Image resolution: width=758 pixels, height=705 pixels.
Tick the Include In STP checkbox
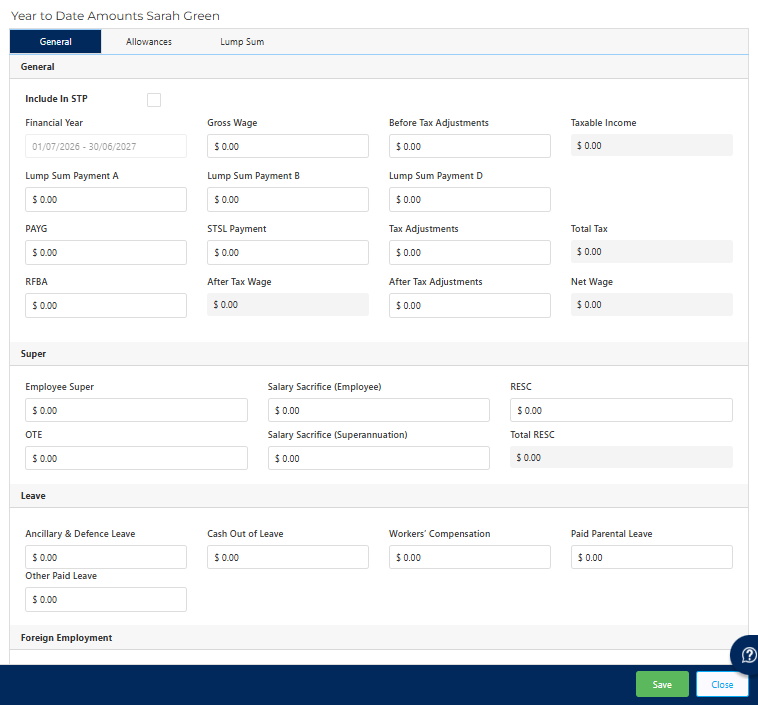tap(153, 100)
